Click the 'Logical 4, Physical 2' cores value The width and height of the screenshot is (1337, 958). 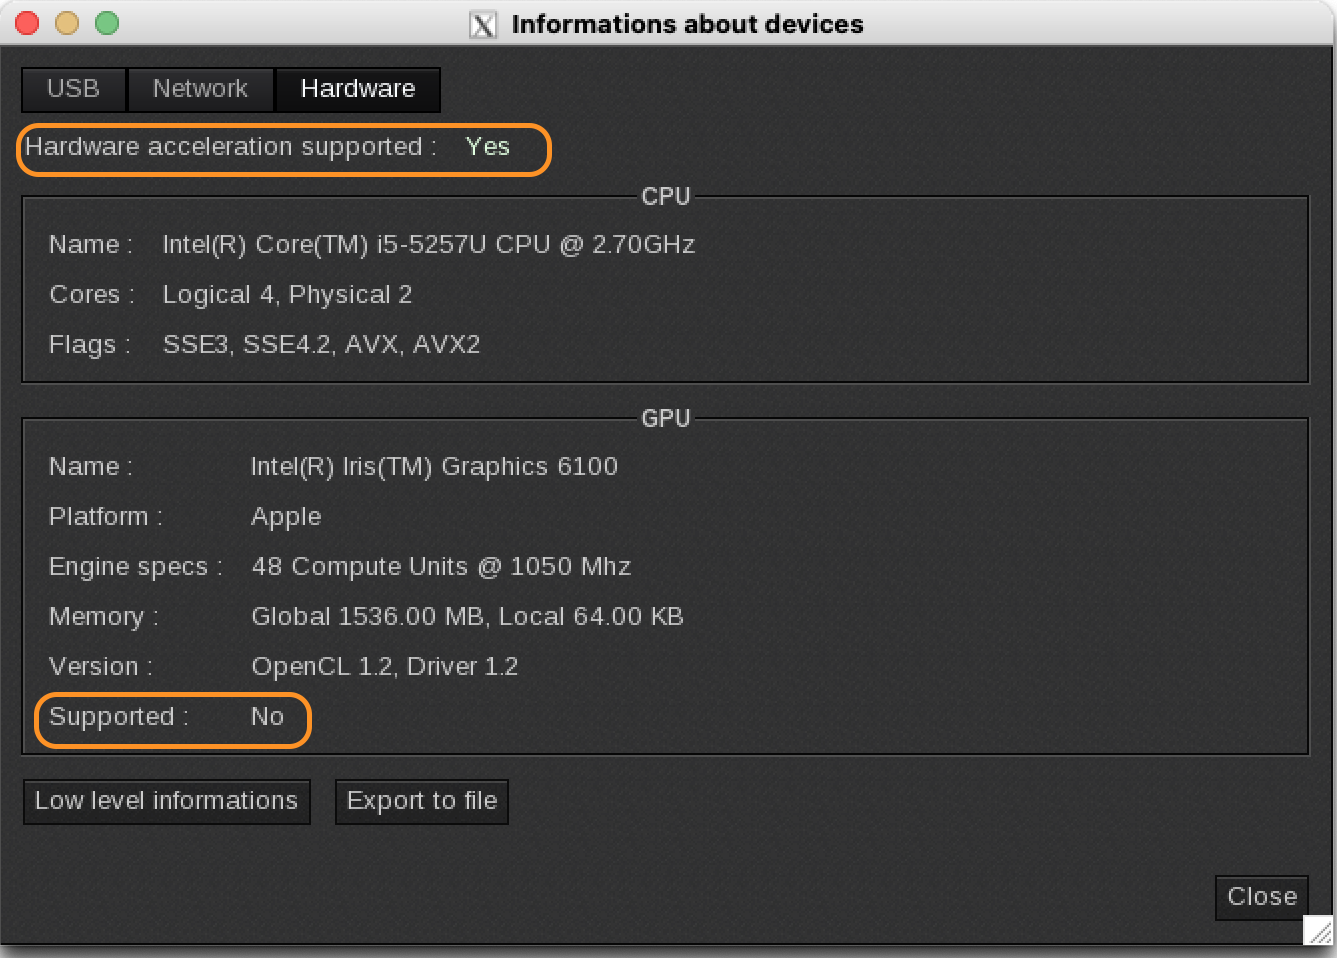[x=287, y=295]
